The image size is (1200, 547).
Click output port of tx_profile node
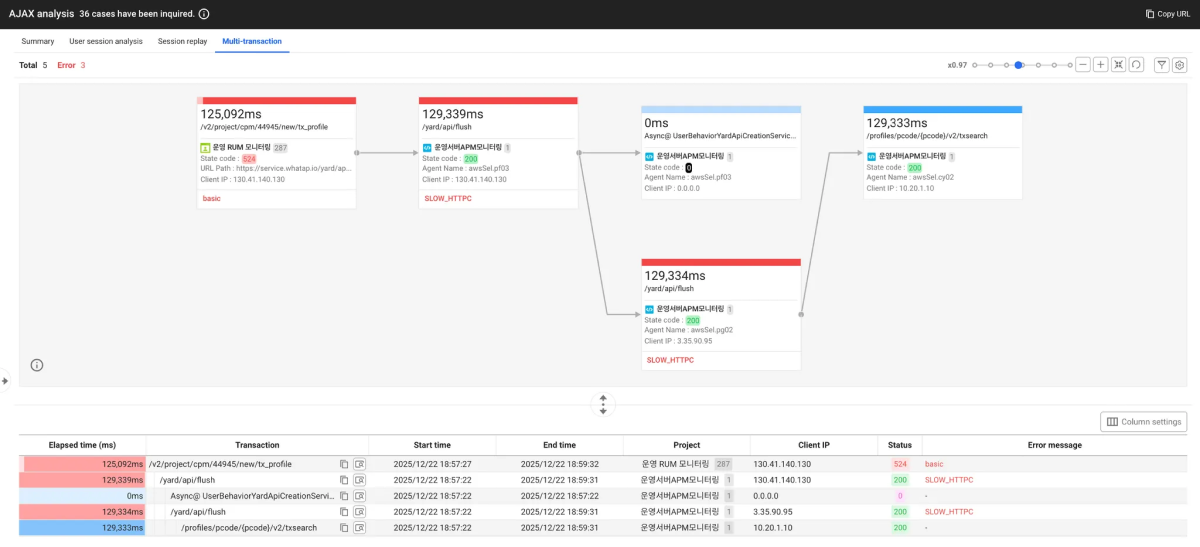pyautogui.click(x=357, y=153)
